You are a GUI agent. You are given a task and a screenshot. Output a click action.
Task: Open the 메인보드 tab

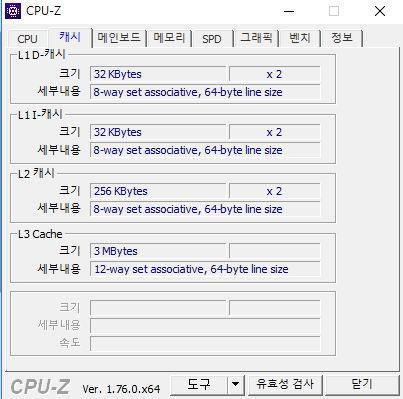(119, 38)
